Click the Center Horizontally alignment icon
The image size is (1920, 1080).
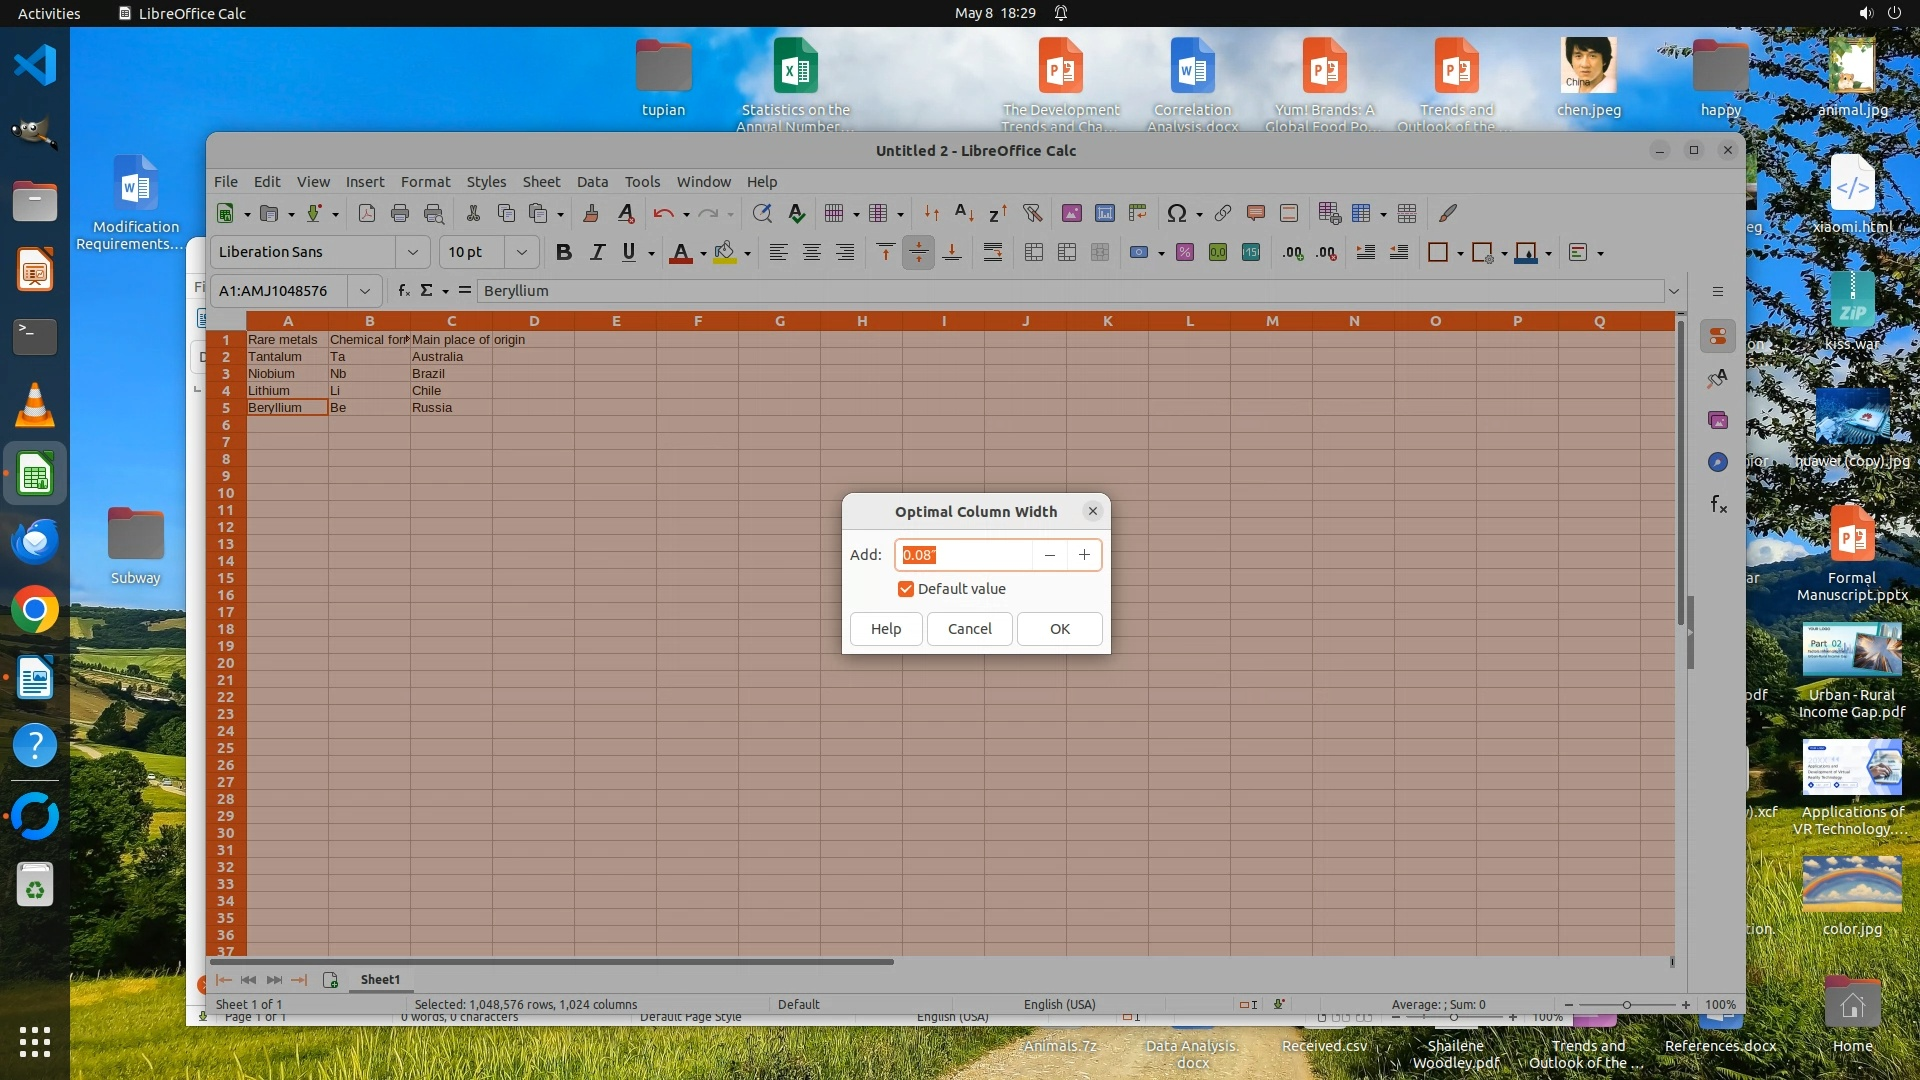tap(811, 253)
